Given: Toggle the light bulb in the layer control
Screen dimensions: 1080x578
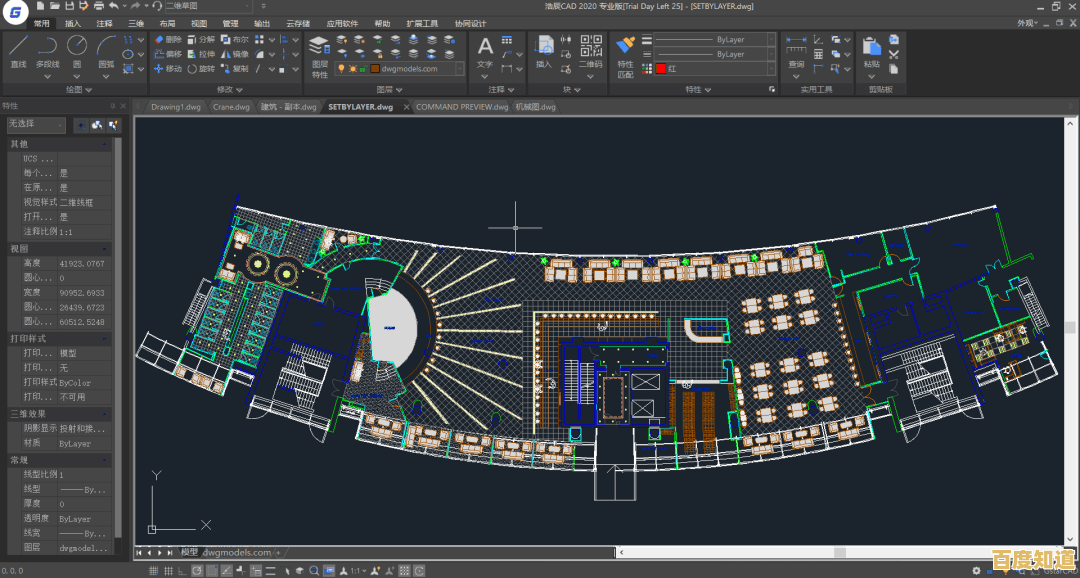Looking at the screenshot, I should 343,68.
